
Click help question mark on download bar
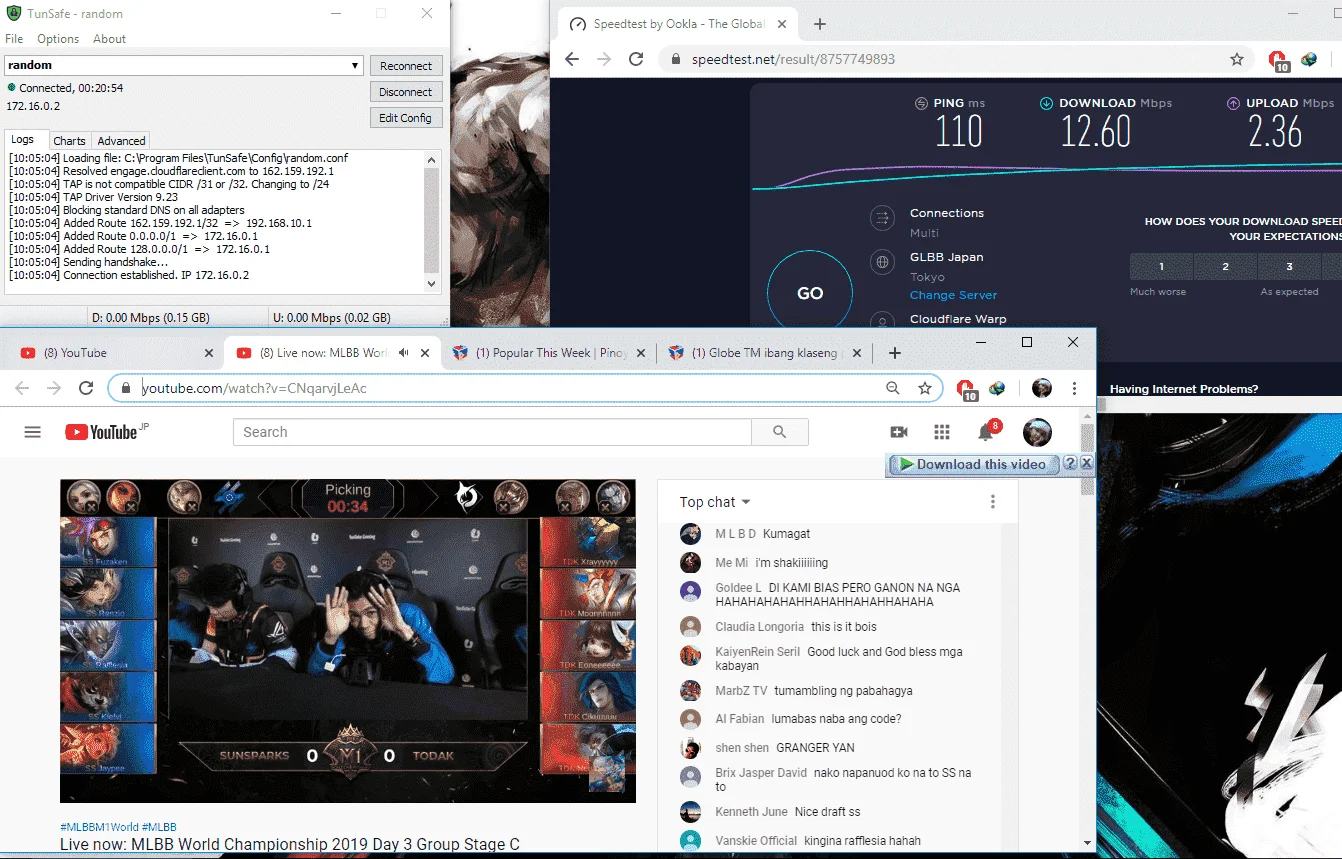click(1070, 464)
